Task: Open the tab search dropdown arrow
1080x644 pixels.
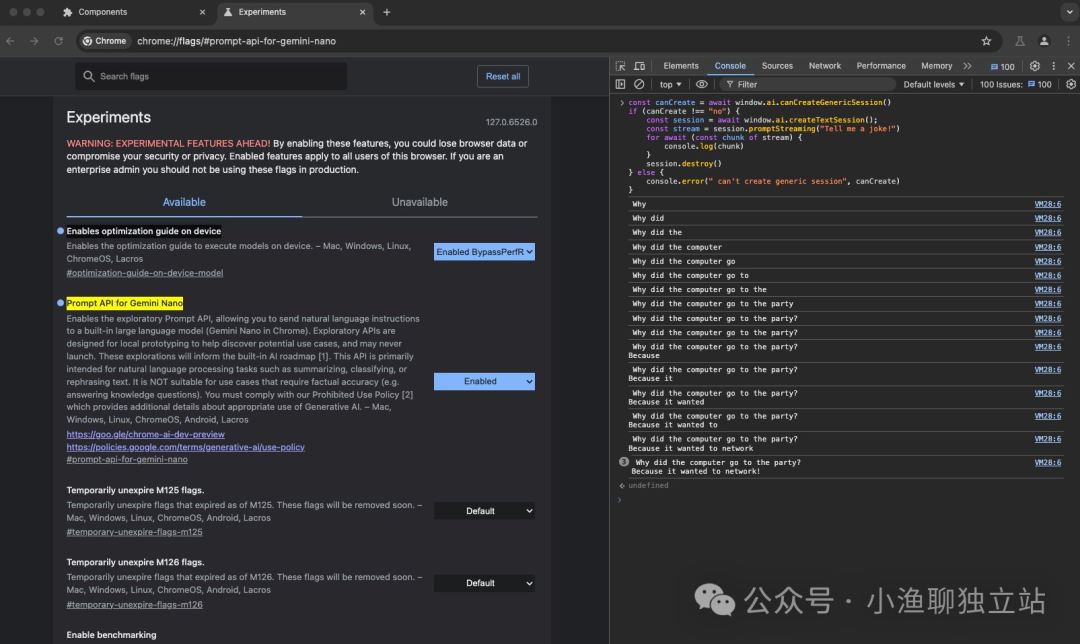Action: click(1070, 12)
